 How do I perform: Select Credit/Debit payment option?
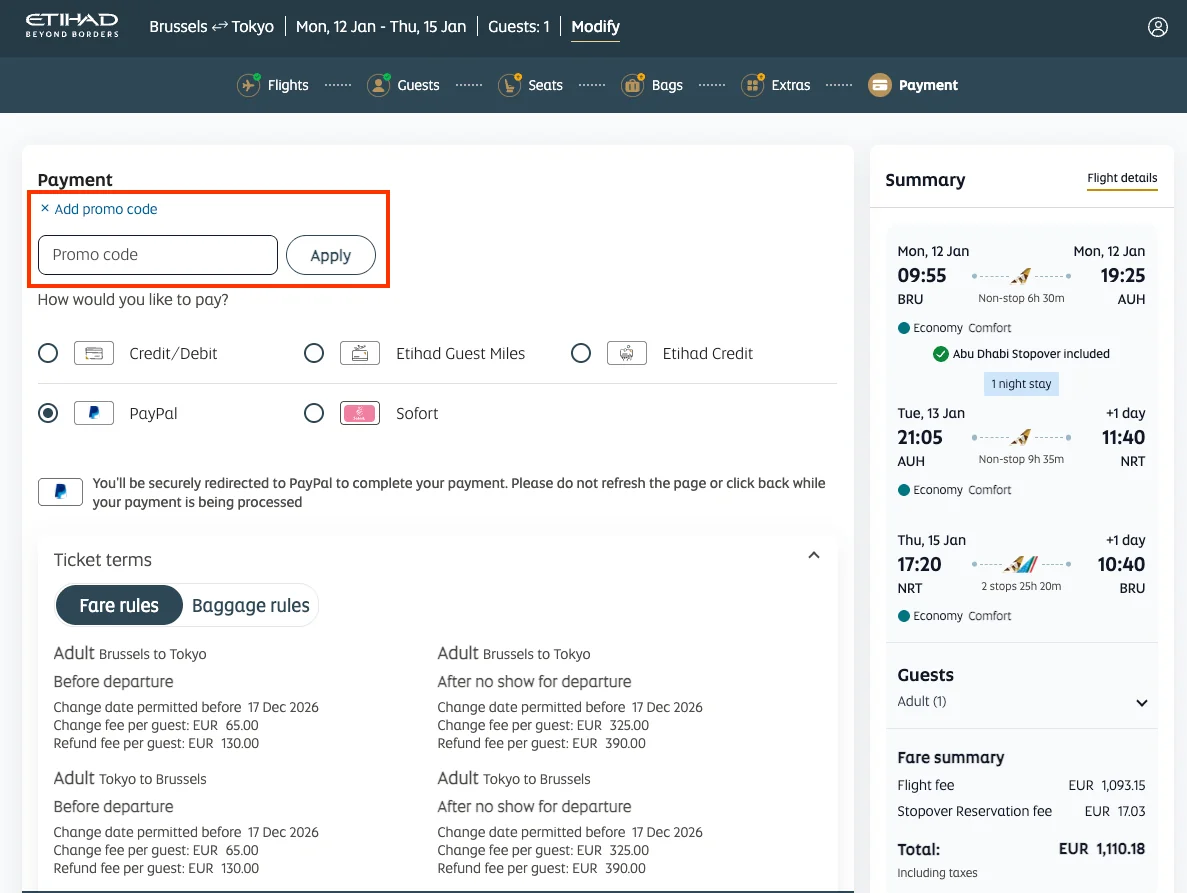(48, 353)
